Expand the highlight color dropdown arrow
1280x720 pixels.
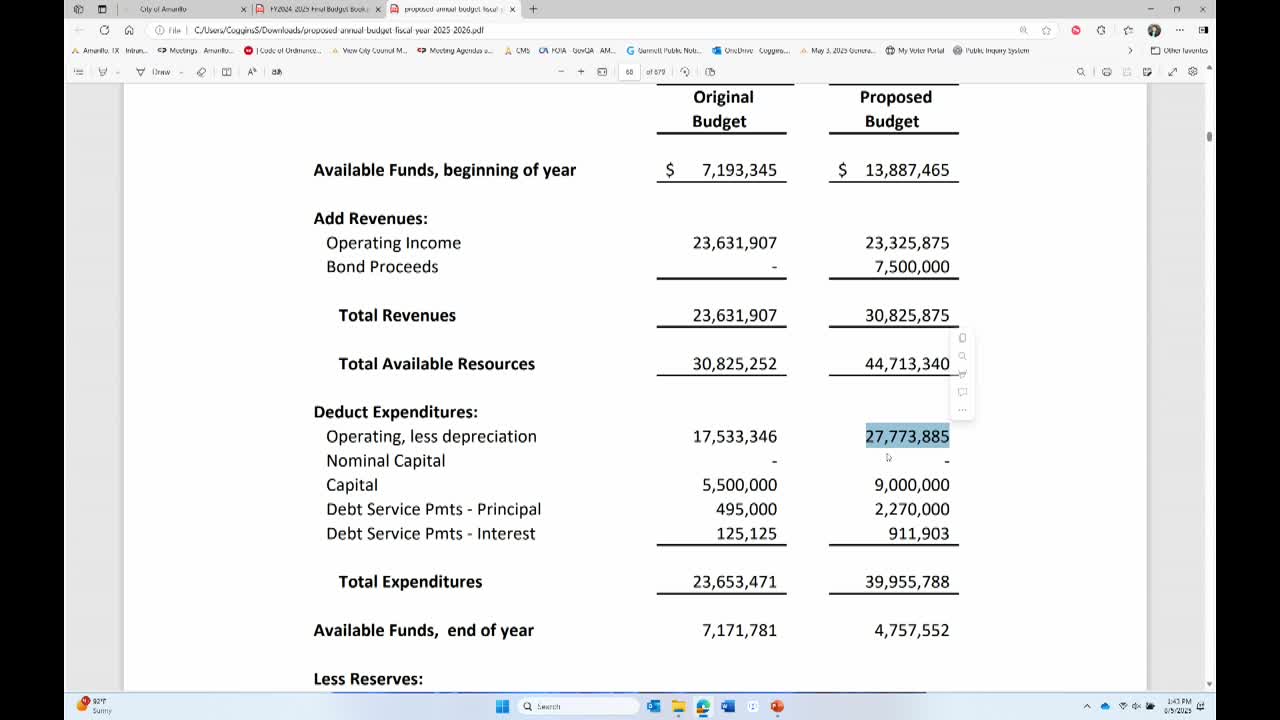[x=117, y=72]
